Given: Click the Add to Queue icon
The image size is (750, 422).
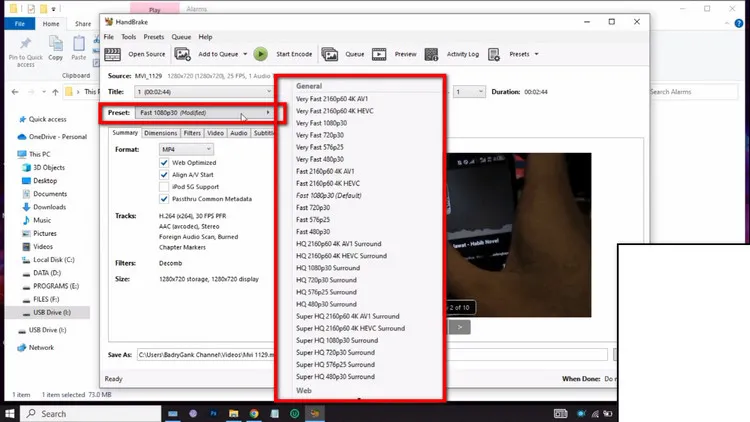Looking at the screenshot, I should click(182, 54).
